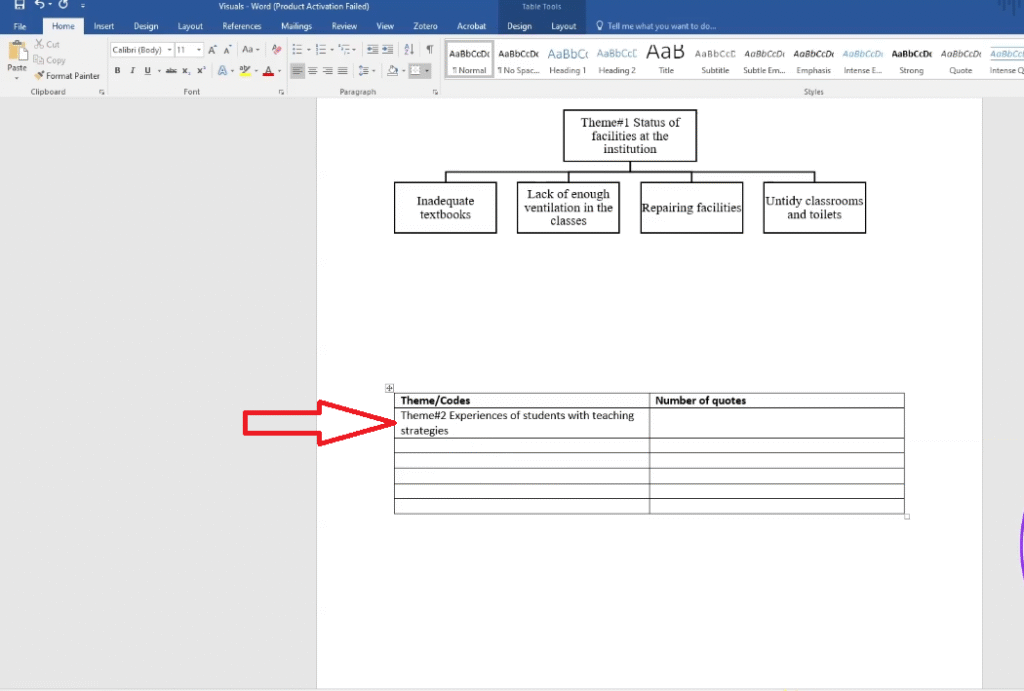Open the Insert ribbon tab

tap(104, 26)
